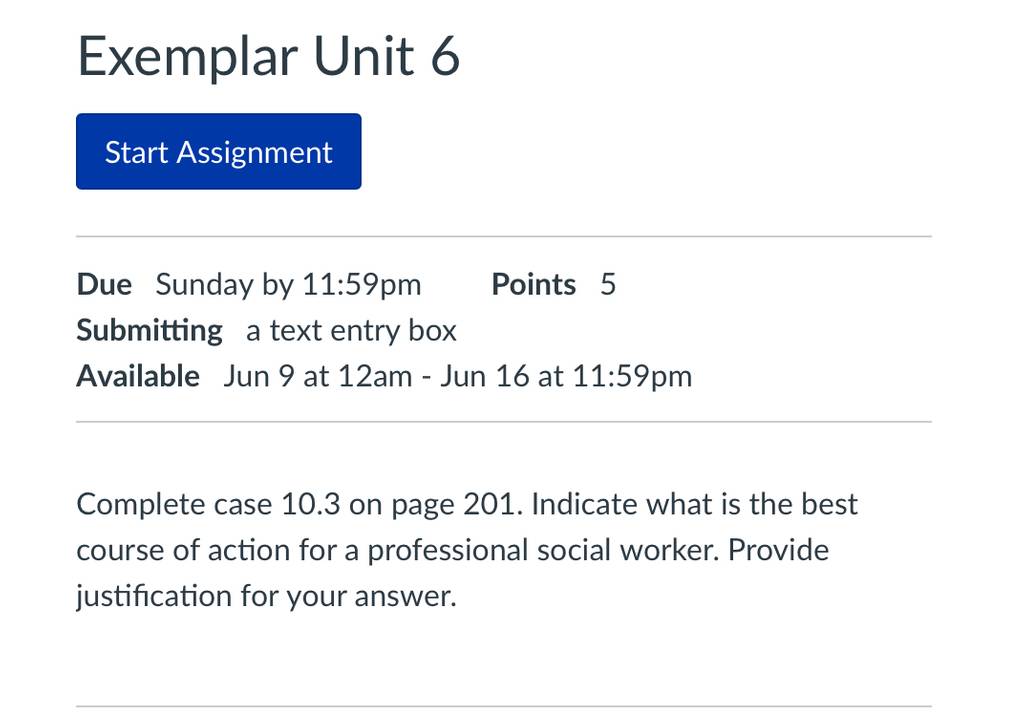Select the Exemplar Unit 6 title
The image size is (1024, 720).
pyautogui.click(x=268, y=57)
